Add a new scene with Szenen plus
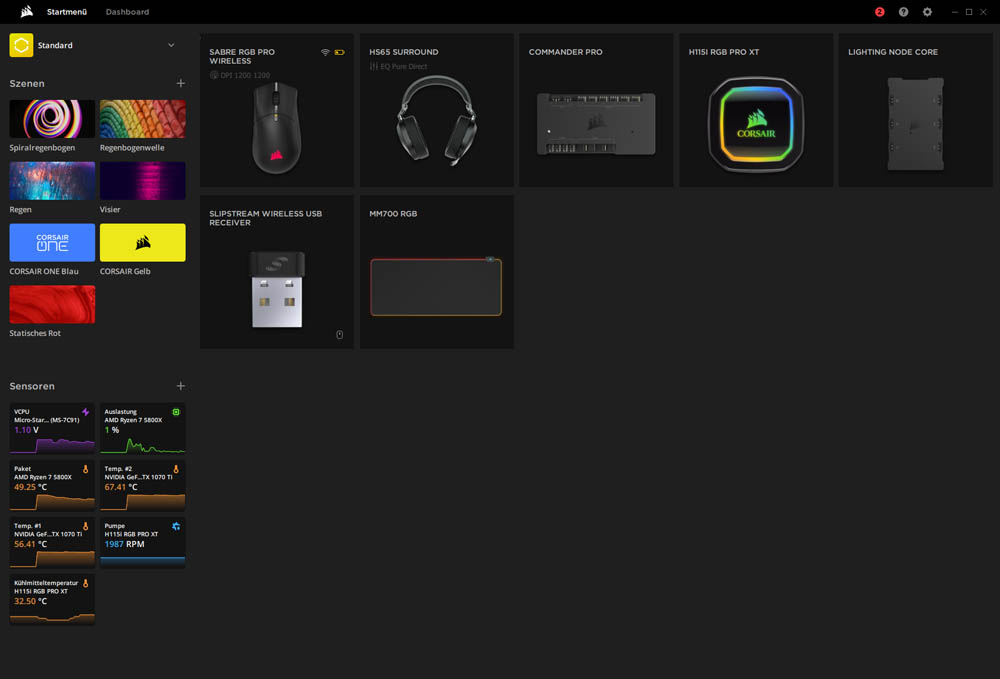This screenshot has width=1000, height=679. 180,84
